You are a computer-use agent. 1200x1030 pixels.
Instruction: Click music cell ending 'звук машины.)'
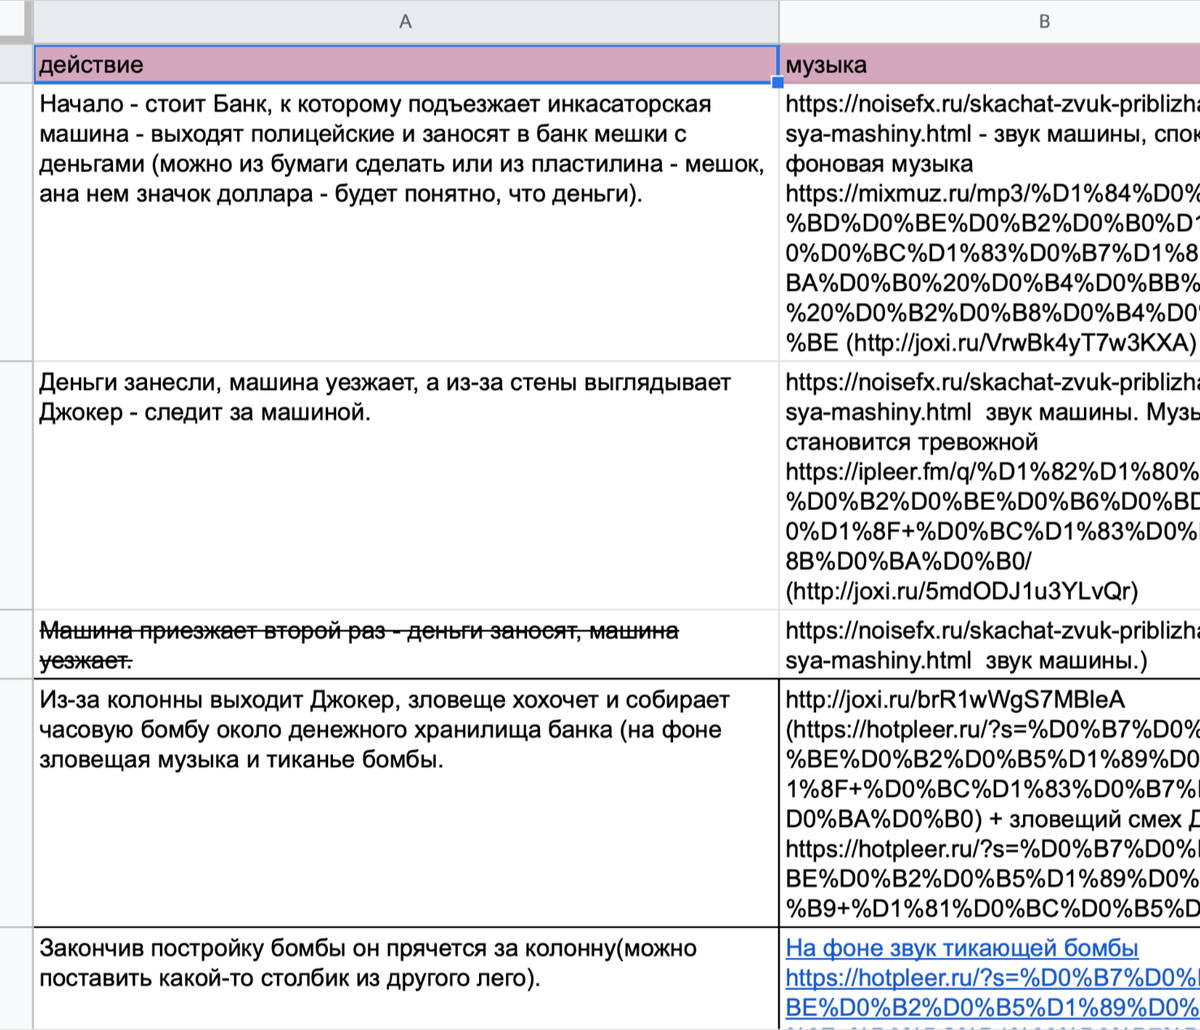coord(990,643)
